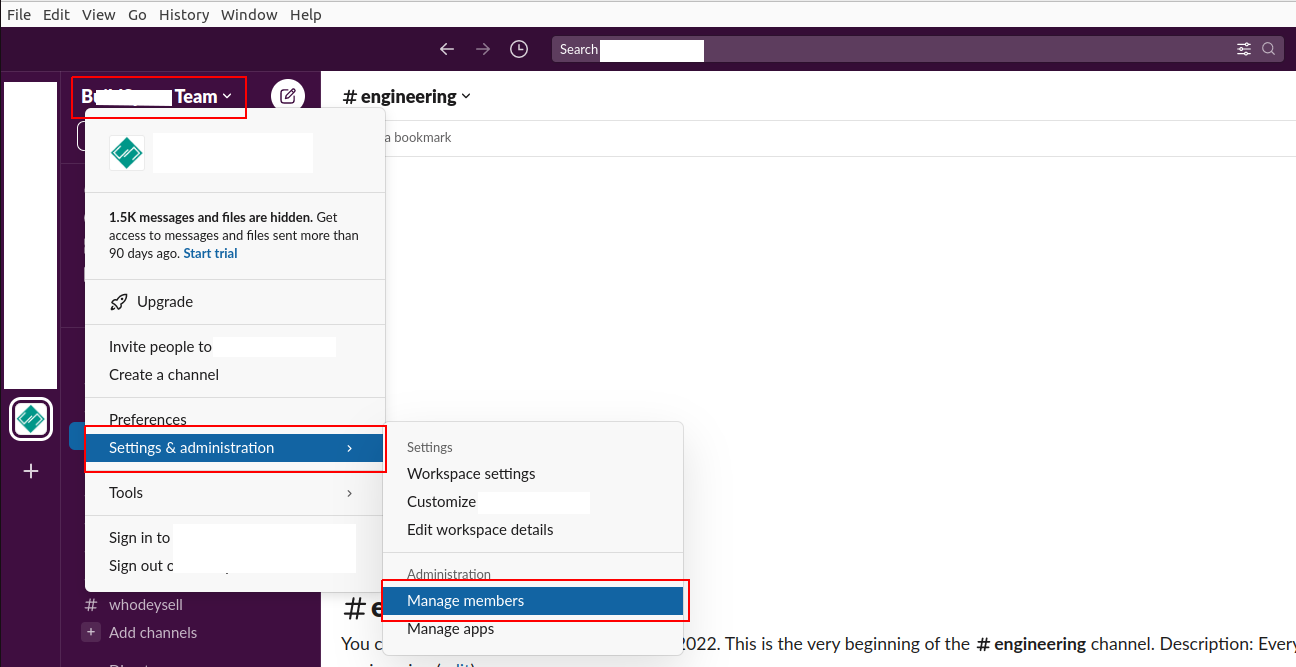1296x667 pixels.
Task: Add another workspace plus button
Action: pos(31,470)
